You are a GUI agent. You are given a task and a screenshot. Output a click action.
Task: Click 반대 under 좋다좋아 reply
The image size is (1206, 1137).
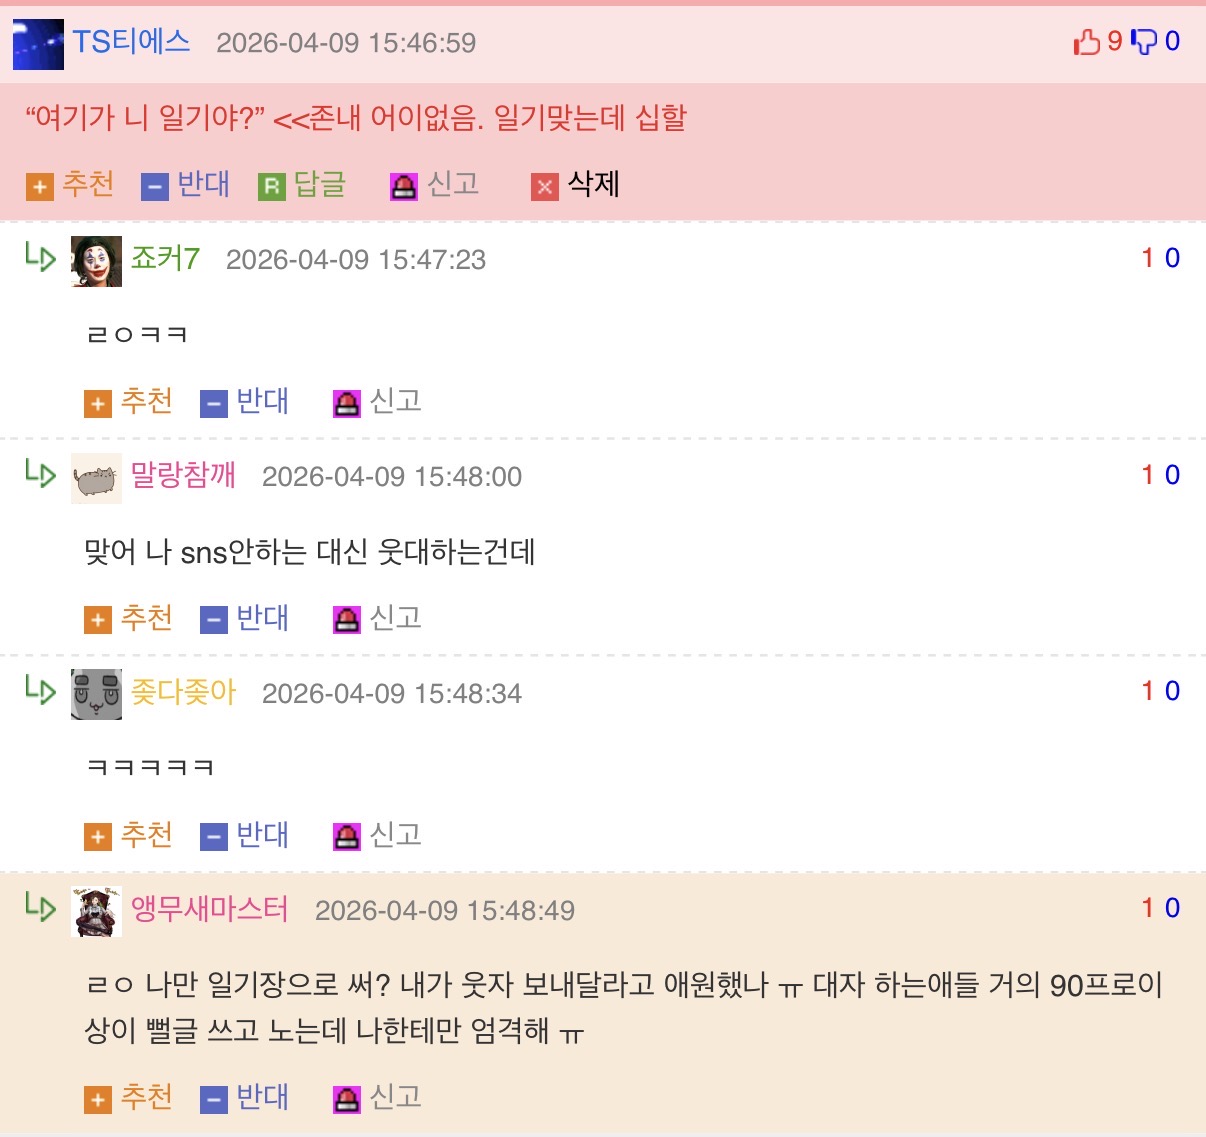(245, 835)
